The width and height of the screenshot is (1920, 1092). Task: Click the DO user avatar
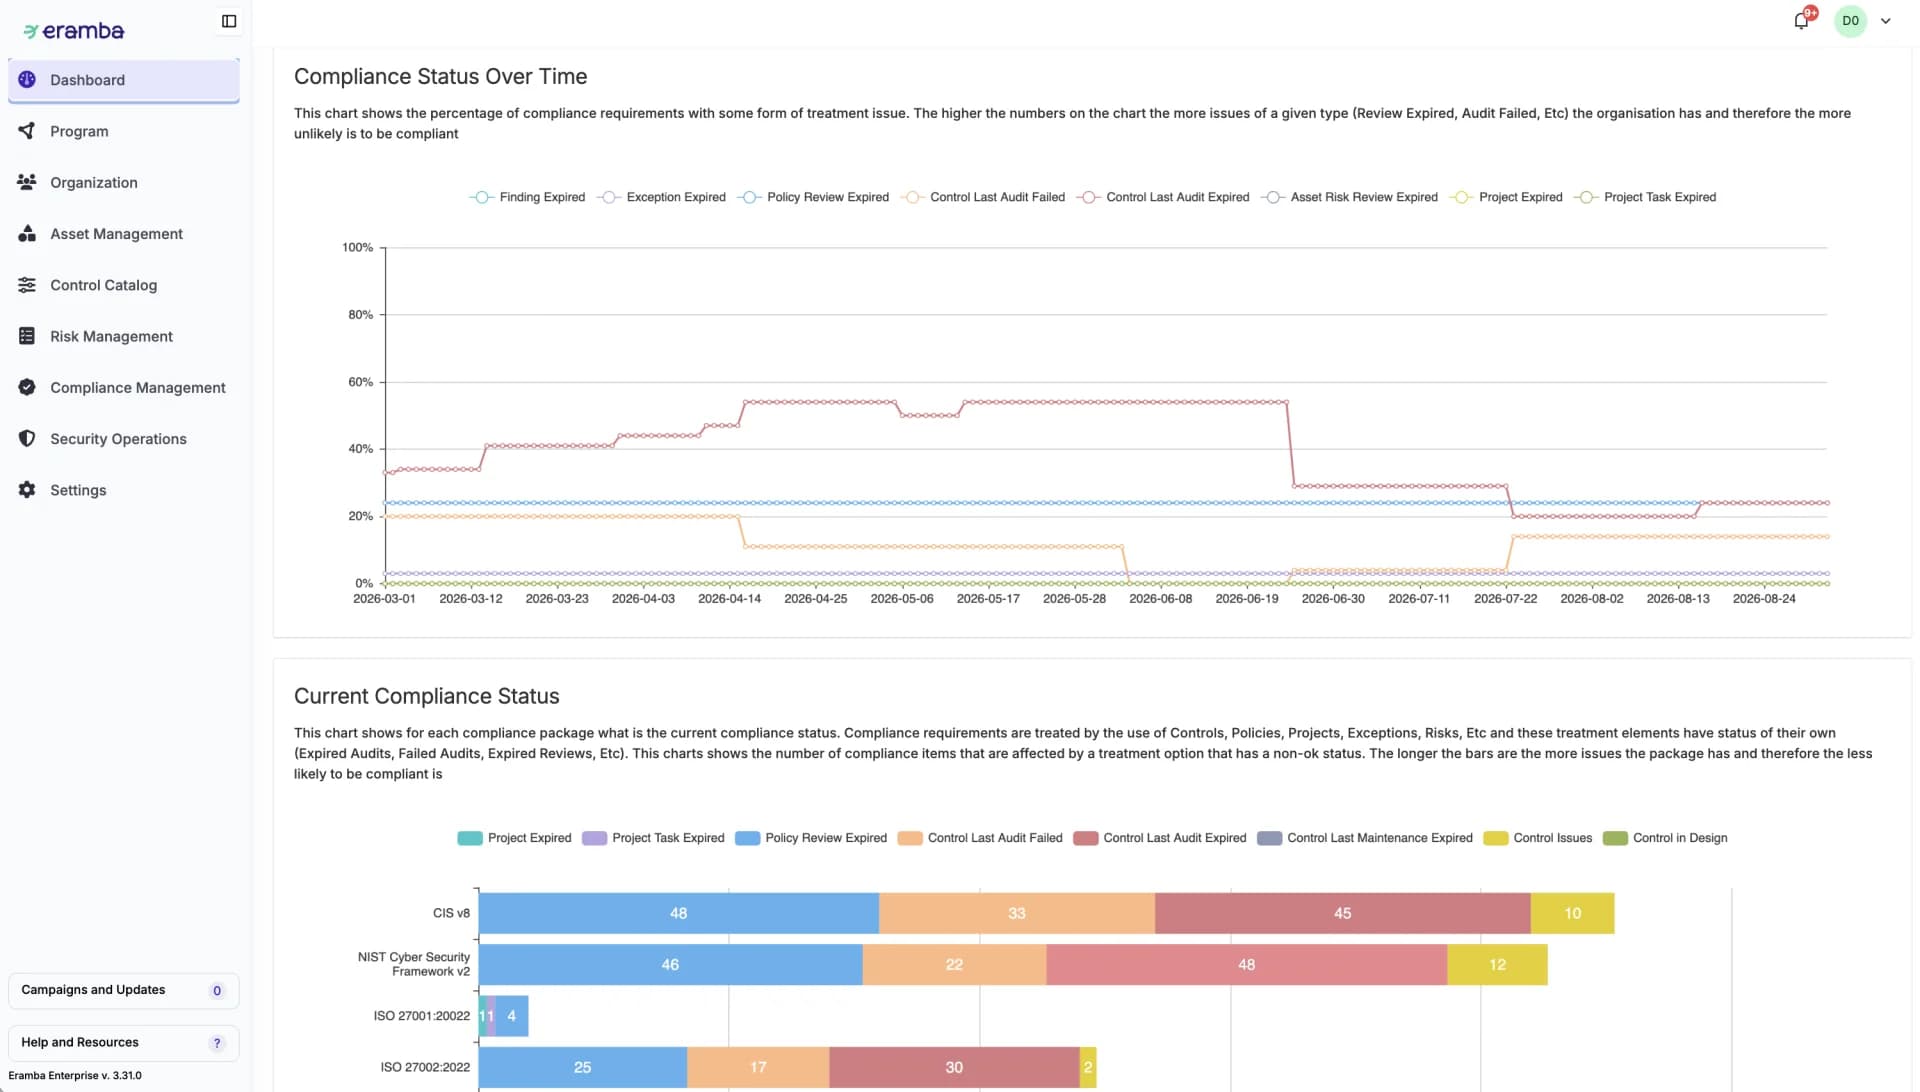(1850, 21)
